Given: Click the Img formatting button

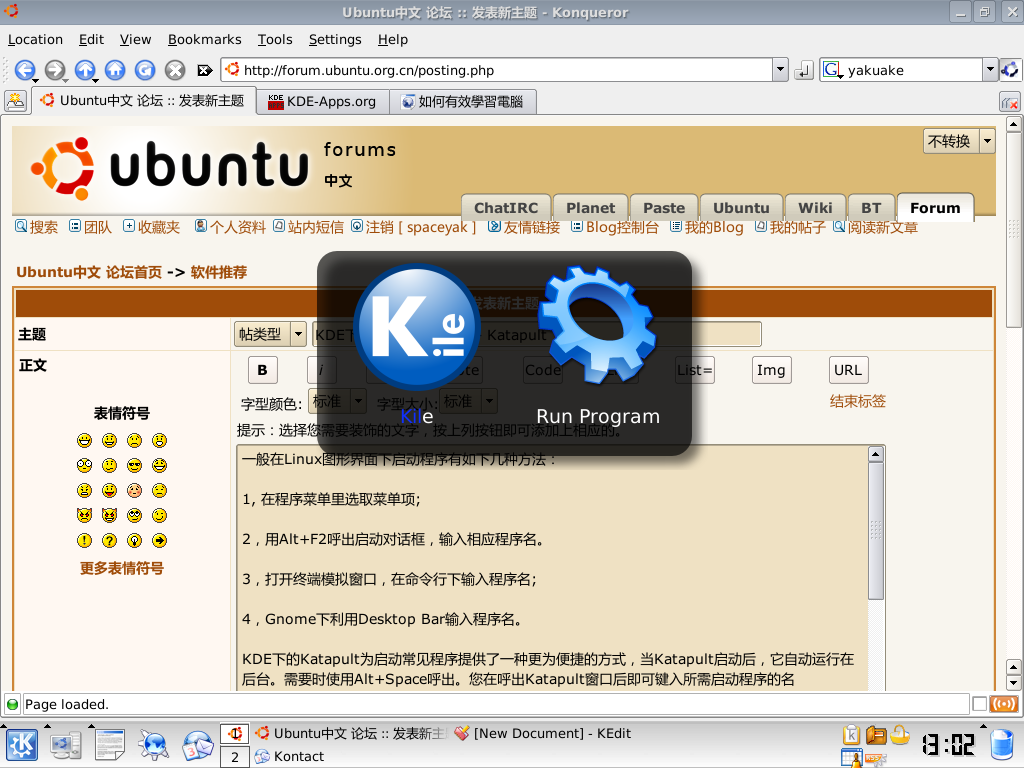Looking at the screenshot, I should (x=771, y=370).
